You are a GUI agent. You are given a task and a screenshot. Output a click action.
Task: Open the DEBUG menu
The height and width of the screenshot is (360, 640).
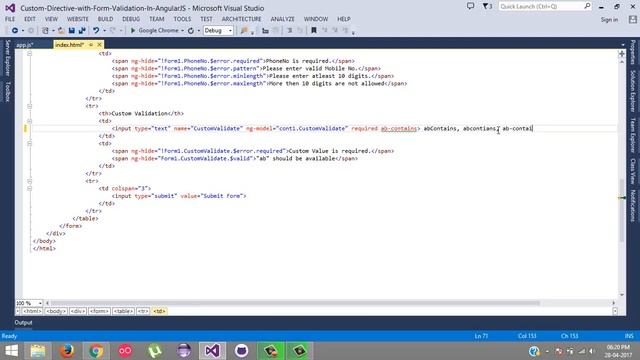click(131, 19)
